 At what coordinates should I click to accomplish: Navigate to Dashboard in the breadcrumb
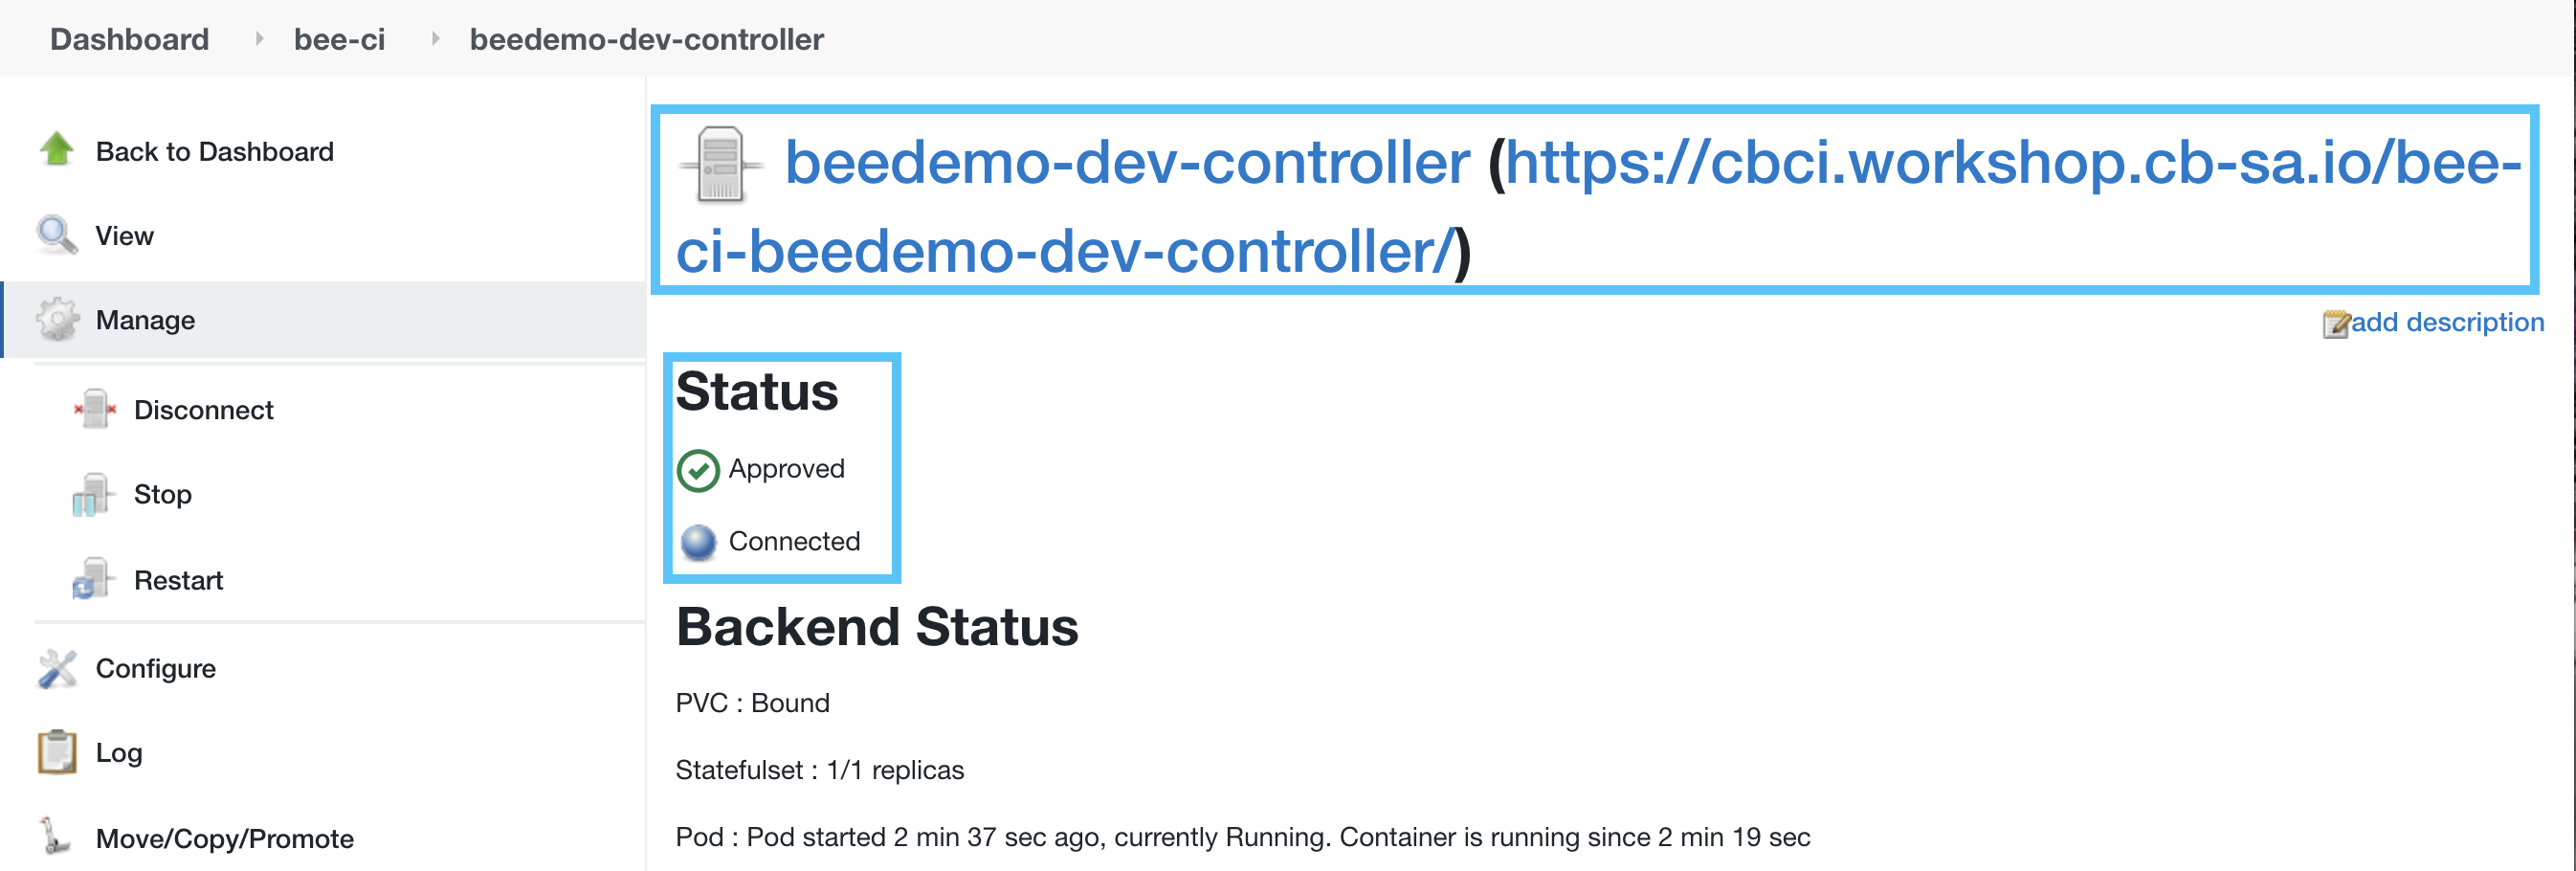[129, 39]
